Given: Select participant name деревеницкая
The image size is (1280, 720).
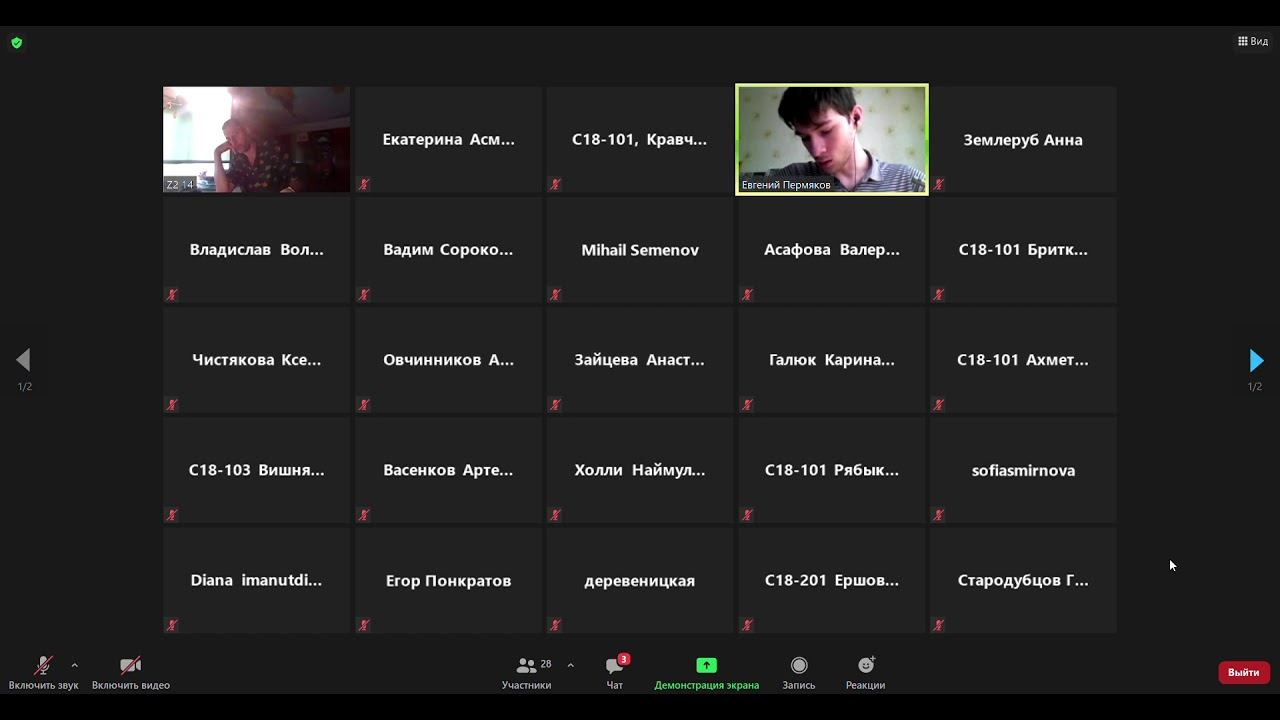Looking at the screenshot, I should tap(640, 580).
